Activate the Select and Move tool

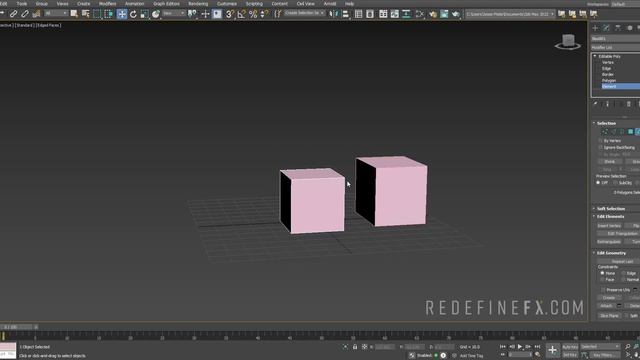[122, 14]
